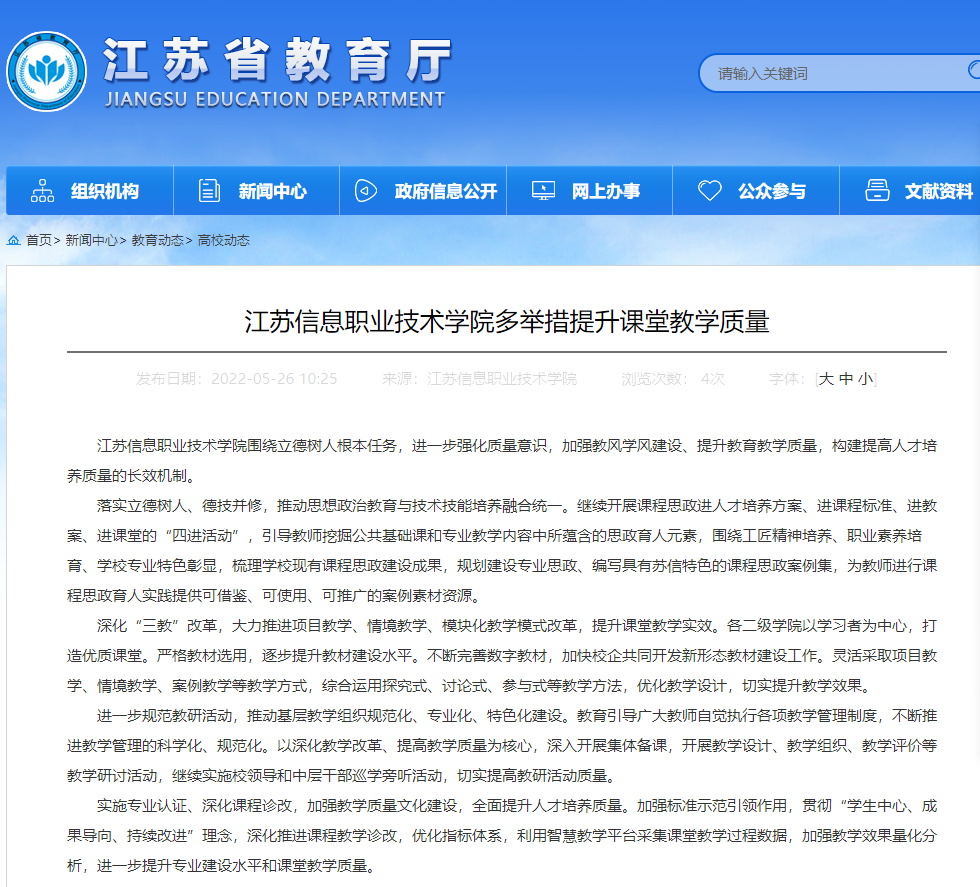Open the 公众参与 menu

[756, 191]
